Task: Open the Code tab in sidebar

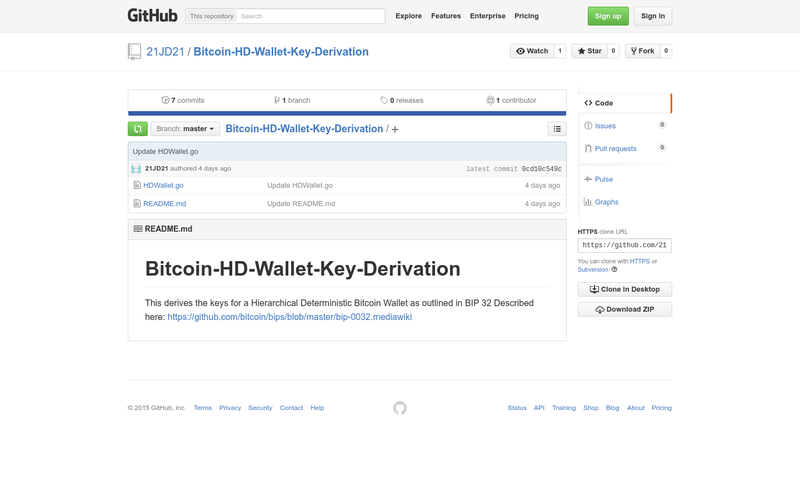Action: point(624,103)
